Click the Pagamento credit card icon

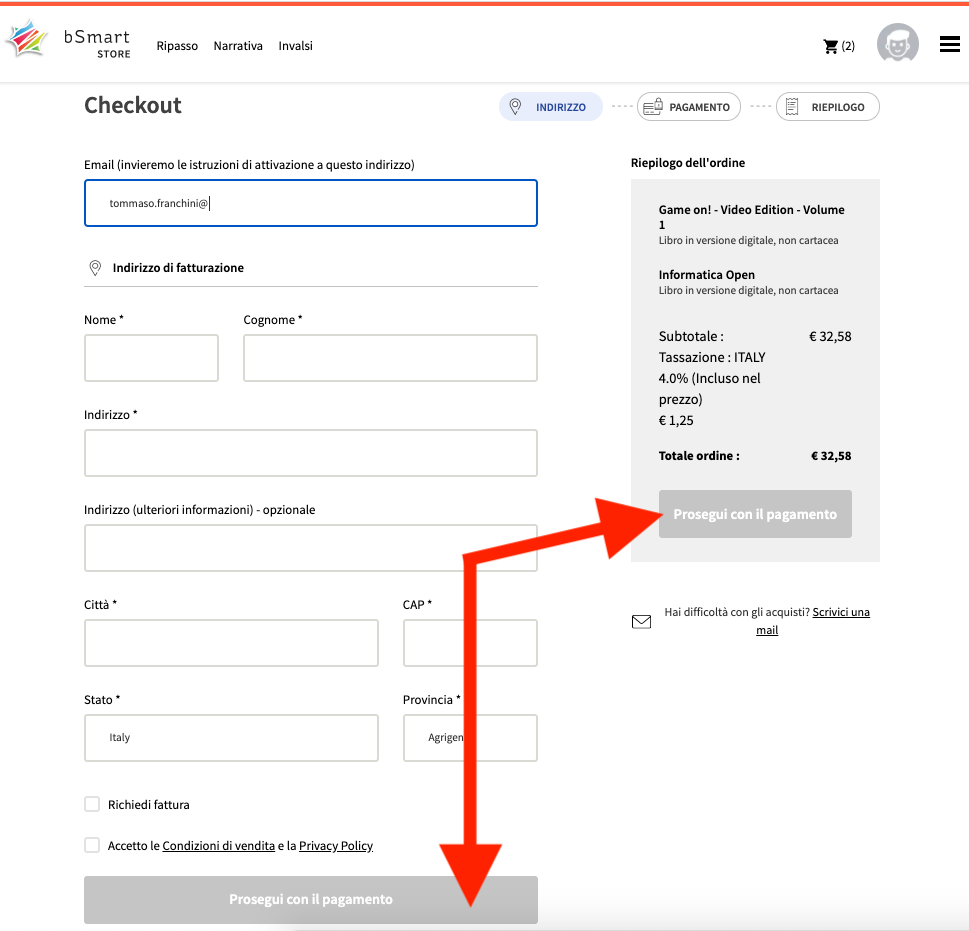[653, 107]
